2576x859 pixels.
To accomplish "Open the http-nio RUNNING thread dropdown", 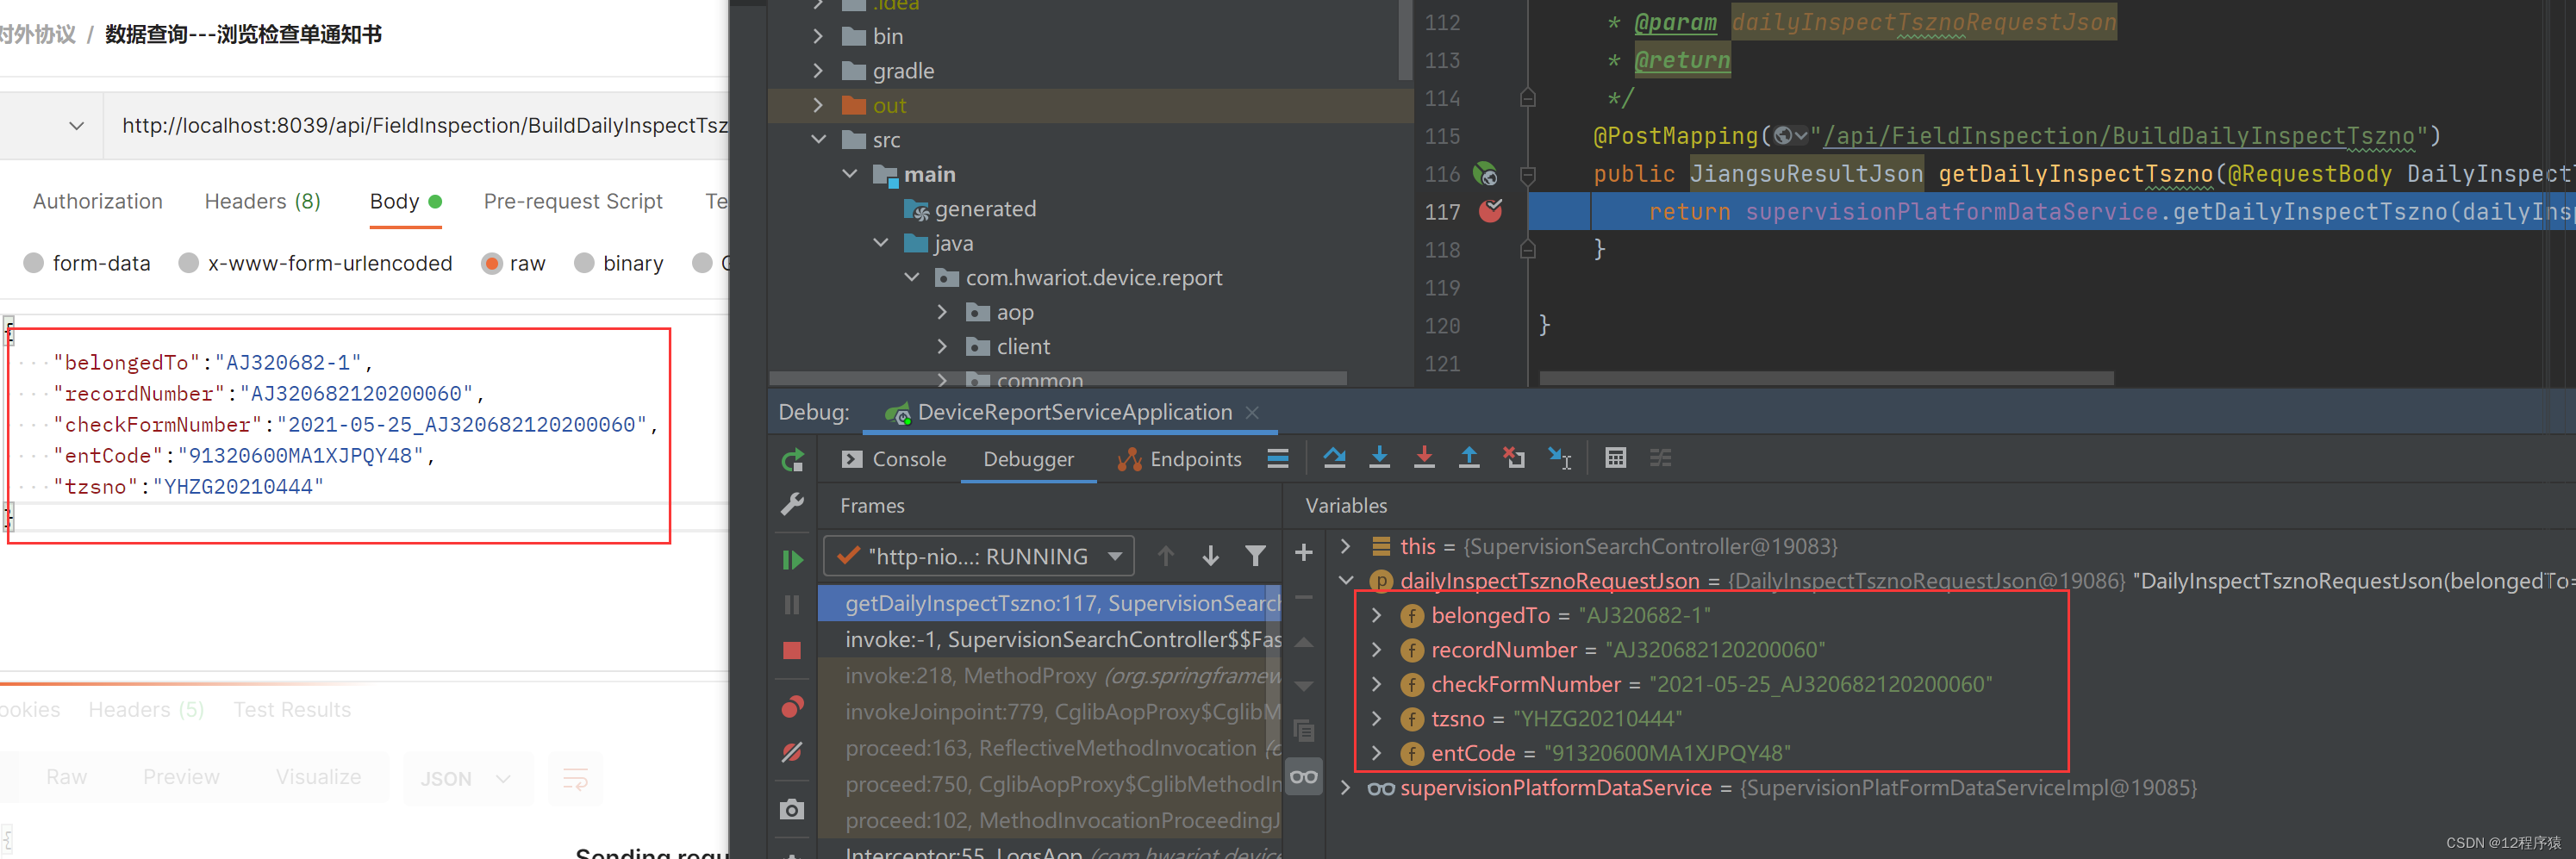I will (1116, 556).
